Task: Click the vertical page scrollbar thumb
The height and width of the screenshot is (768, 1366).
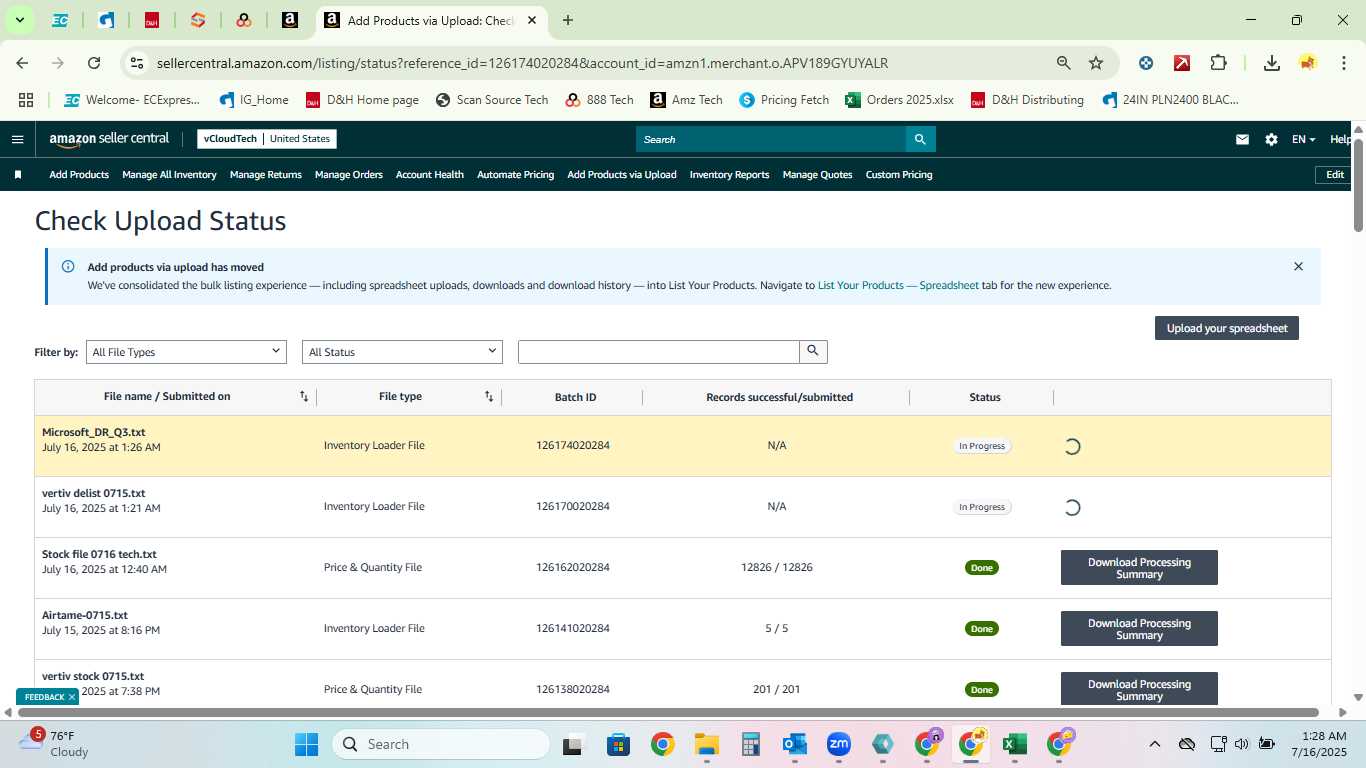Action: click(x=1359, y=185)
